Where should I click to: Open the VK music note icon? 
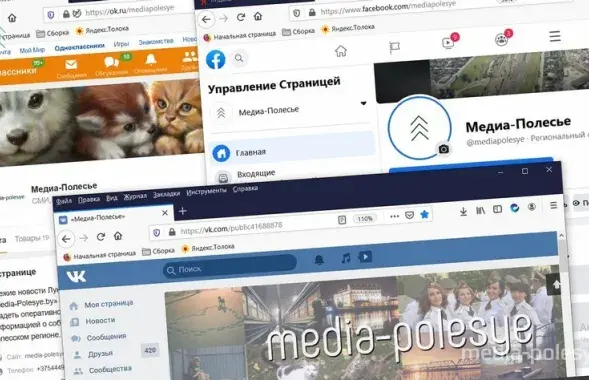(346, 258)
